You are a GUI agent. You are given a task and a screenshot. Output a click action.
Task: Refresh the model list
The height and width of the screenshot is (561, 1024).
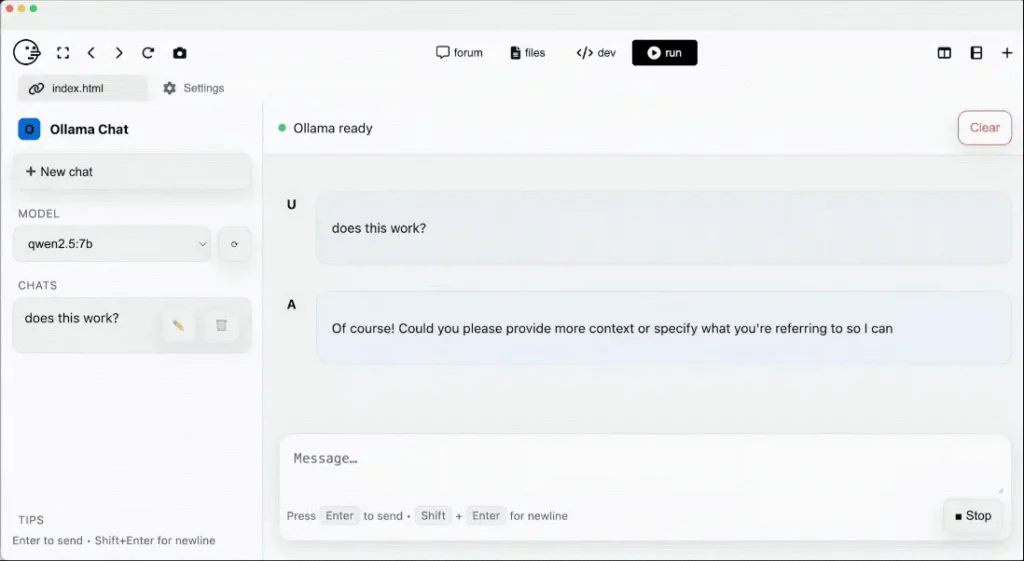(234, 244)
